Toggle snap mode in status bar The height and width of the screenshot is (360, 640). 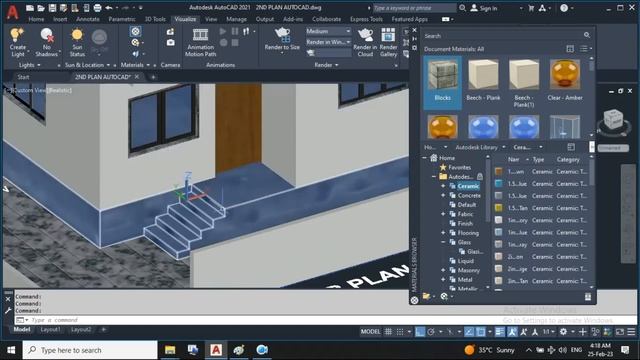coord(400,332)
